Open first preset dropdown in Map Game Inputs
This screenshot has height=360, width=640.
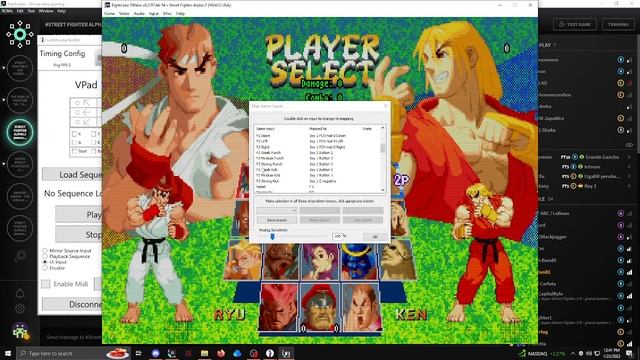[276, 211]
